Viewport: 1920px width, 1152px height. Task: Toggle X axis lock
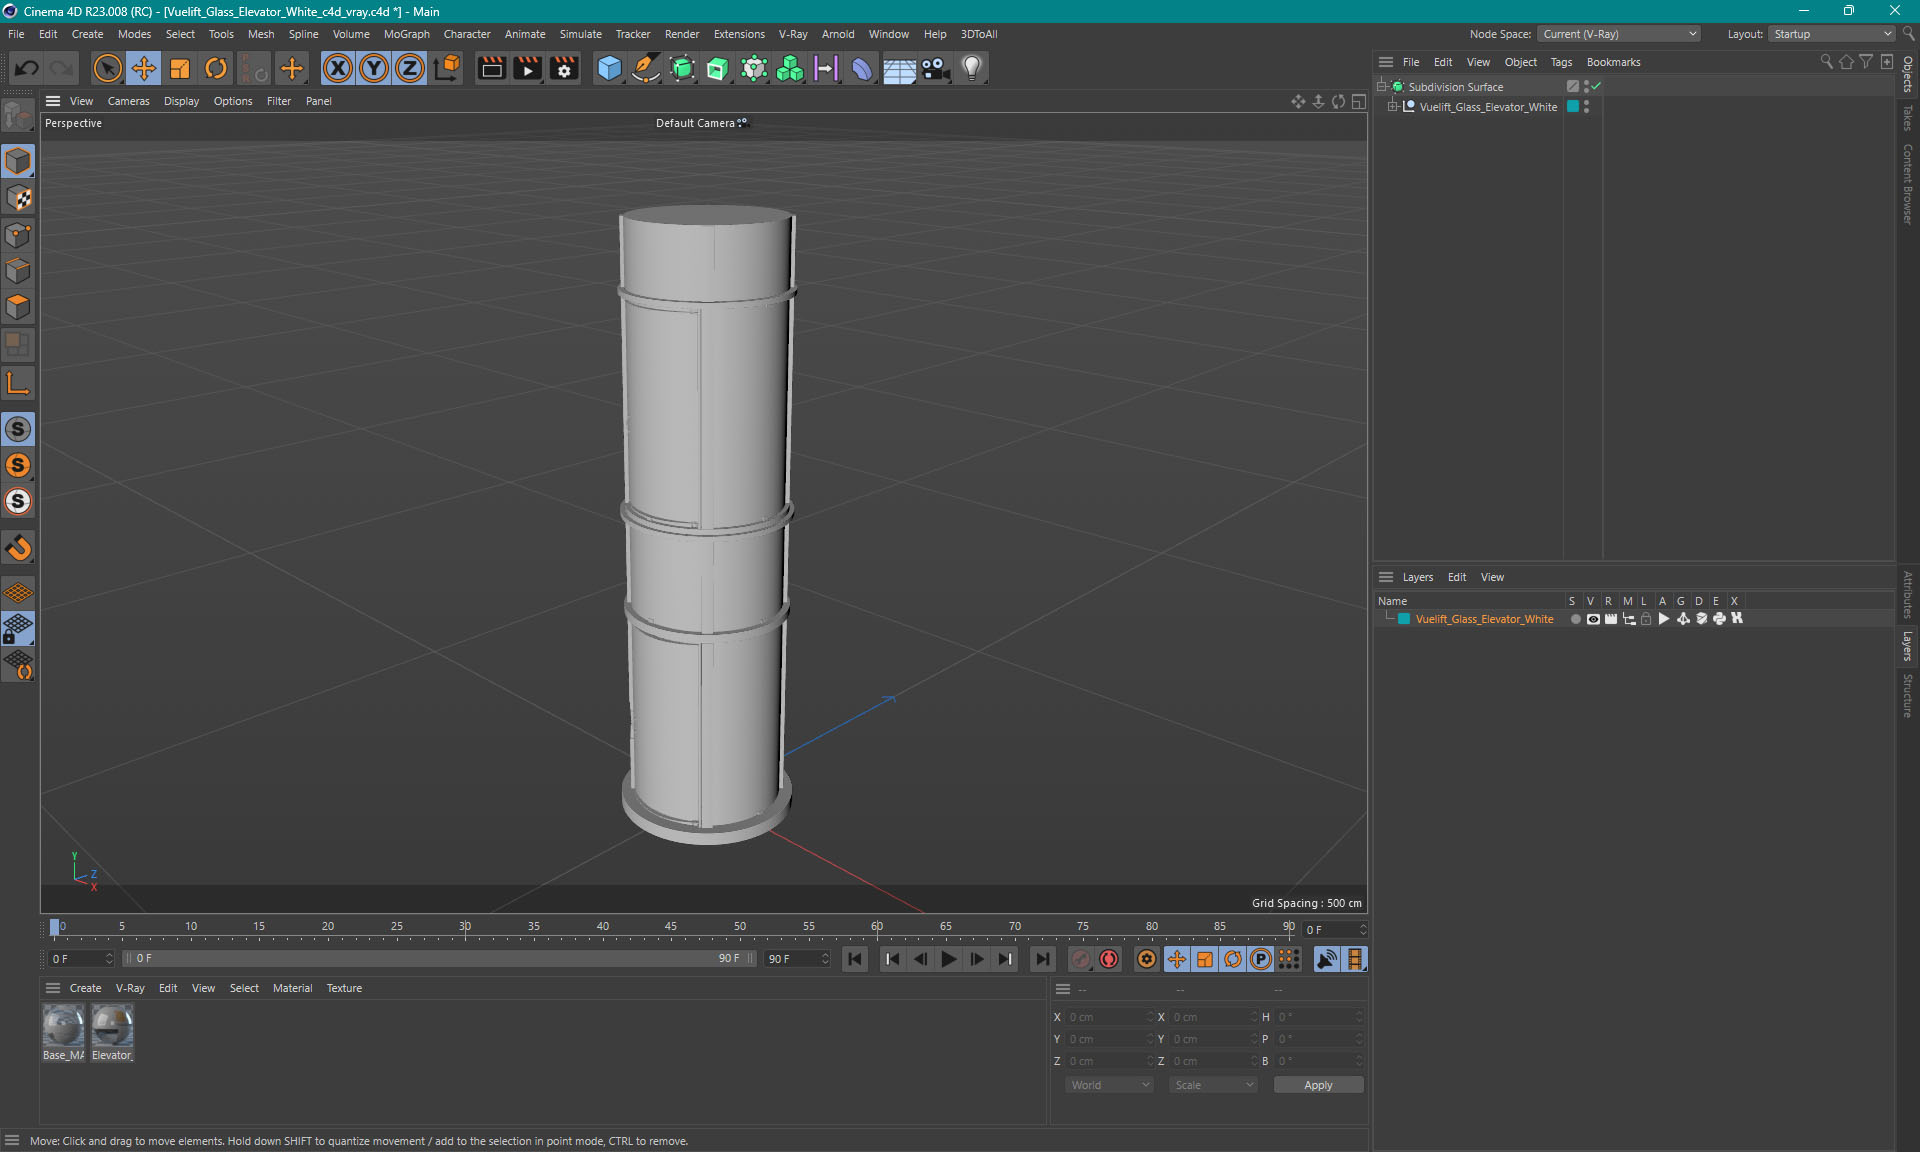tap(338, 68)
